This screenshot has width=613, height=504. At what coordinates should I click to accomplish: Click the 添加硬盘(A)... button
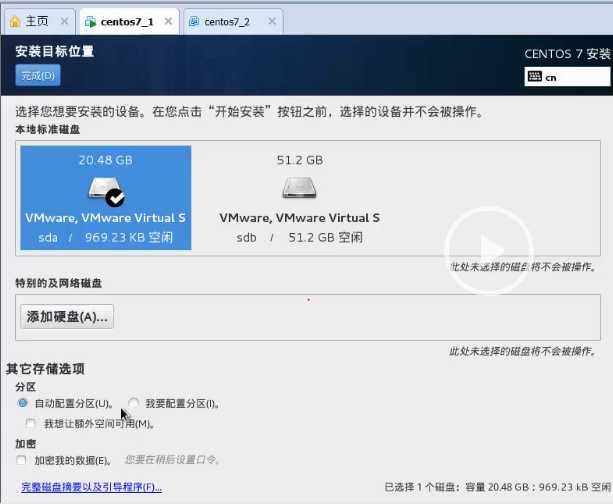pyautogui.click(x=67, y=317)
